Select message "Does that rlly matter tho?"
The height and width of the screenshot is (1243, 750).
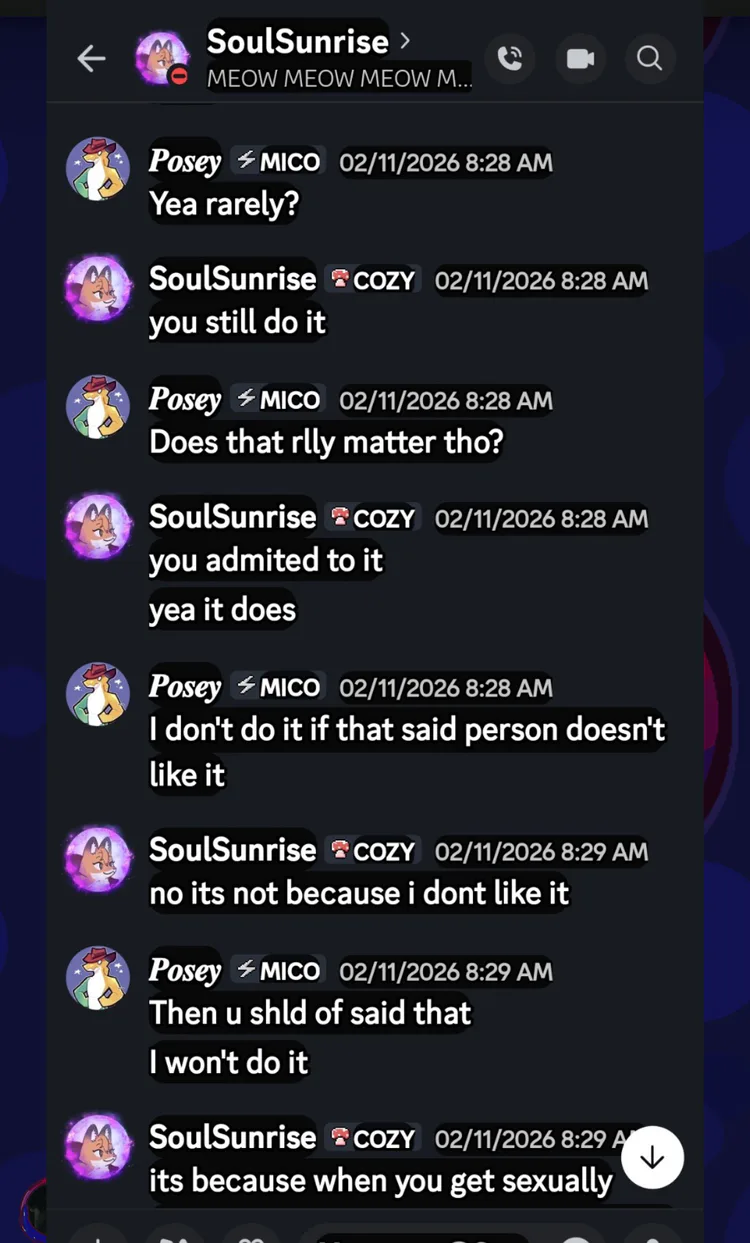pyautogui.click(x=326, y=442)
